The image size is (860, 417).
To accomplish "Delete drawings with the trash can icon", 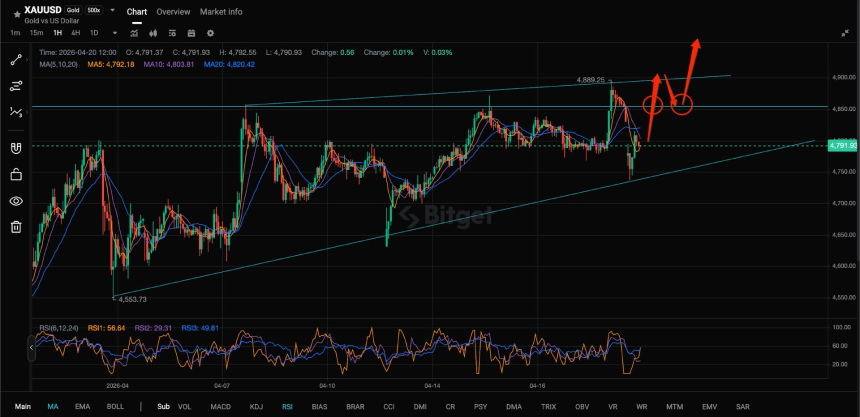I will tap(16, 227).
